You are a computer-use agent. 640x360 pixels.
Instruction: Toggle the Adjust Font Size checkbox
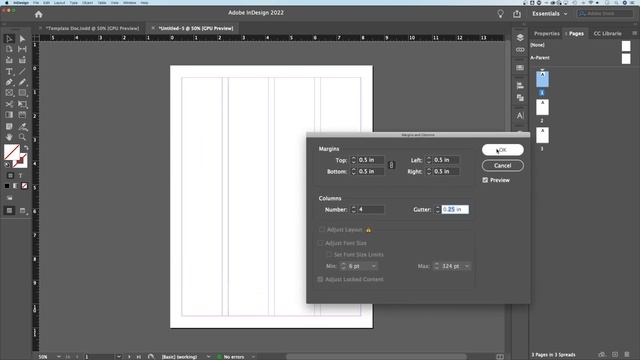320,243
